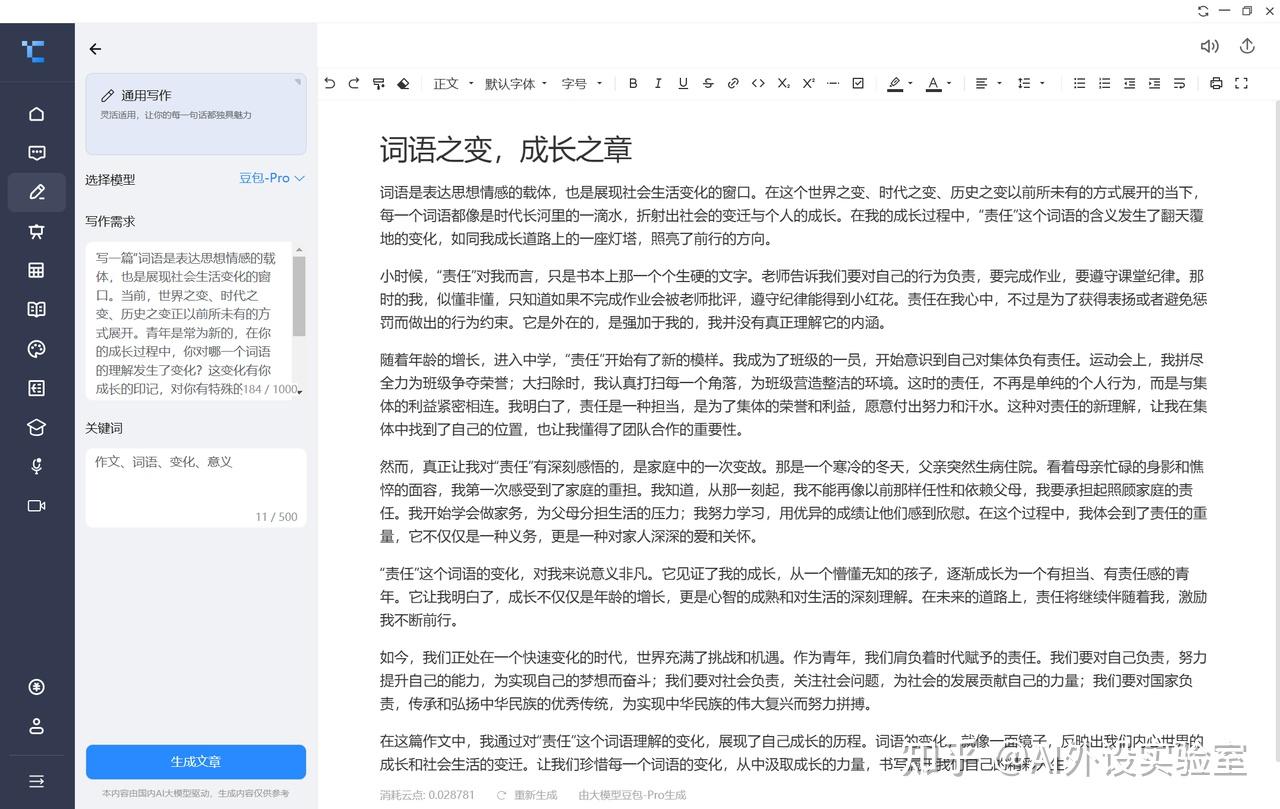This screenshot has width=1280, height=809.
Task: Print the document via printer icon
Action: [x=1216, y=84]
